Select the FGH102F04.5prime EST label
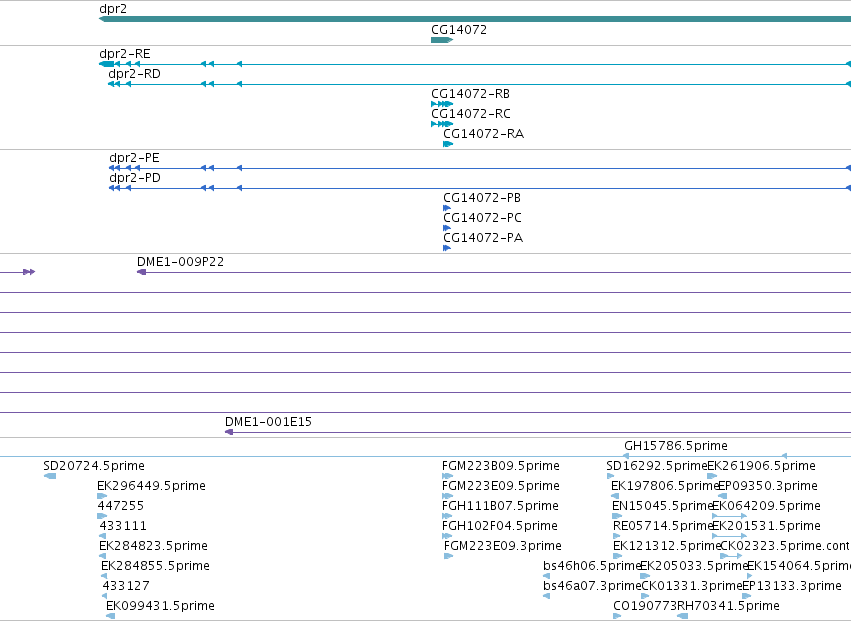Viewport: 851px width, 621px height. pos(500,526)
